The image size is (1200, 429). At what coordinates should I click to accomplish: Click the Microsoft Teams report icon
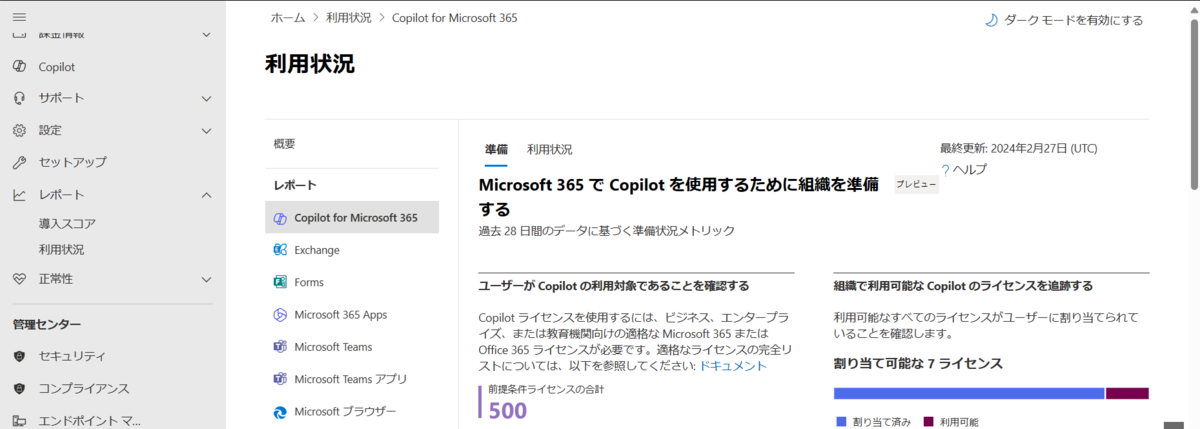(280, 347)
